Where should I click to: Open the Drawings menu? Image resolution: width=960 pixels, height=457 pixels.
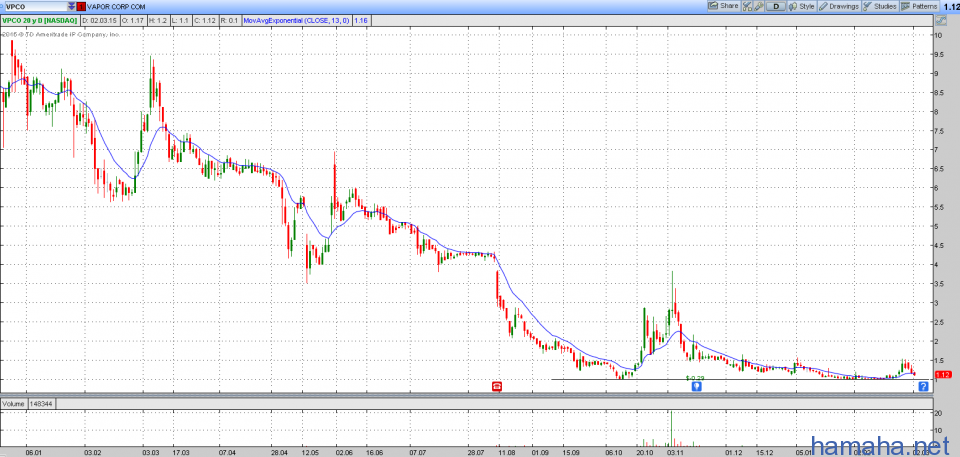[839, 6]
